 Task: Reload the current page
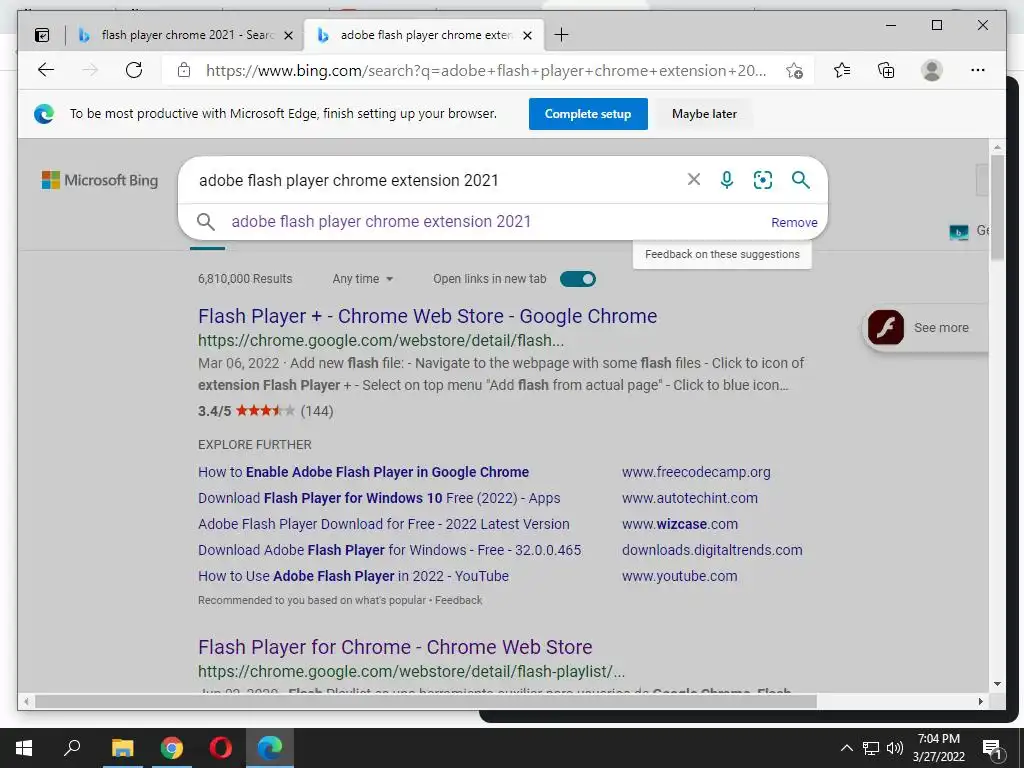coord(134,70)
